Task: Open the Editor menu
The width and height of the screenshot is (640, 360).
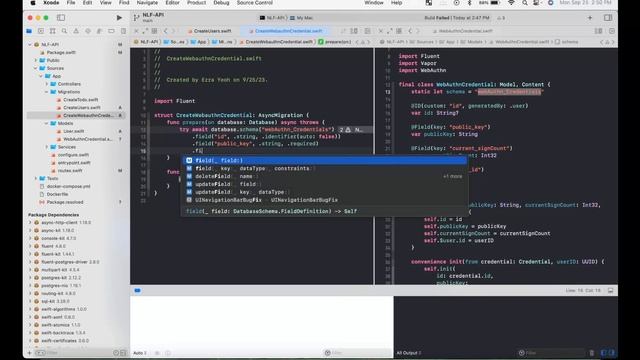Action: coord(172,3)
